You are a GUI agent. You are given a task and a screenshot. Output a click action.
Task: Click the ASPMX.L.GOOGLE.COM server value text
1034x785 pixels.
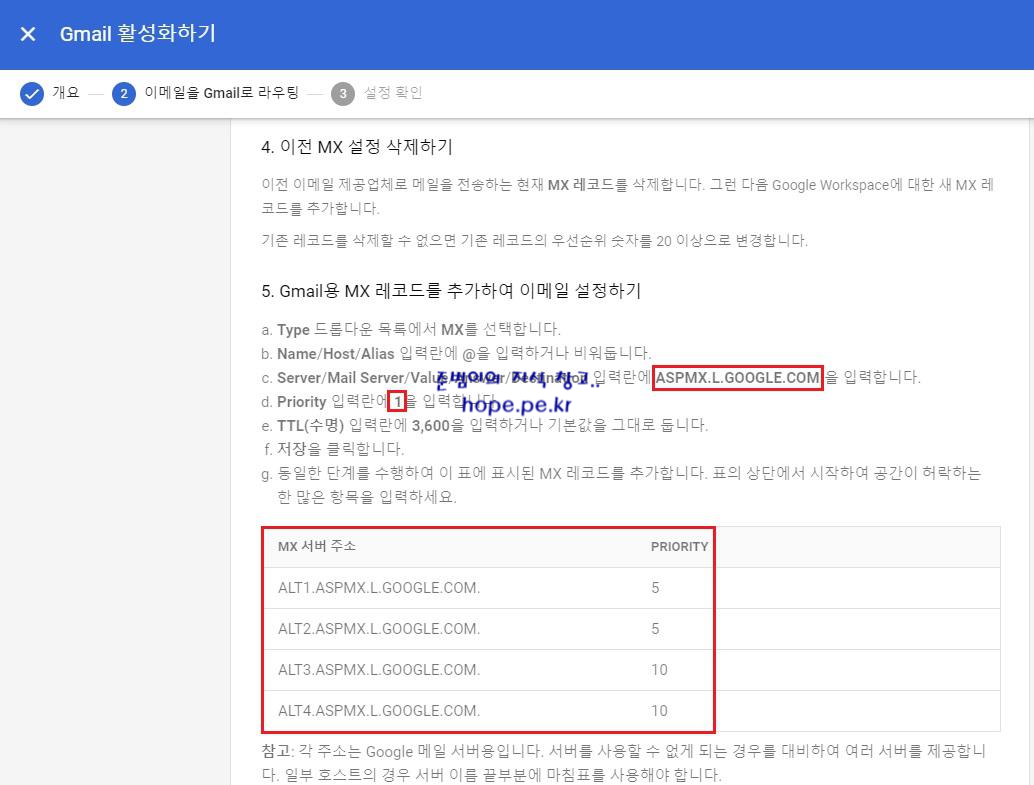pos(737,377)
